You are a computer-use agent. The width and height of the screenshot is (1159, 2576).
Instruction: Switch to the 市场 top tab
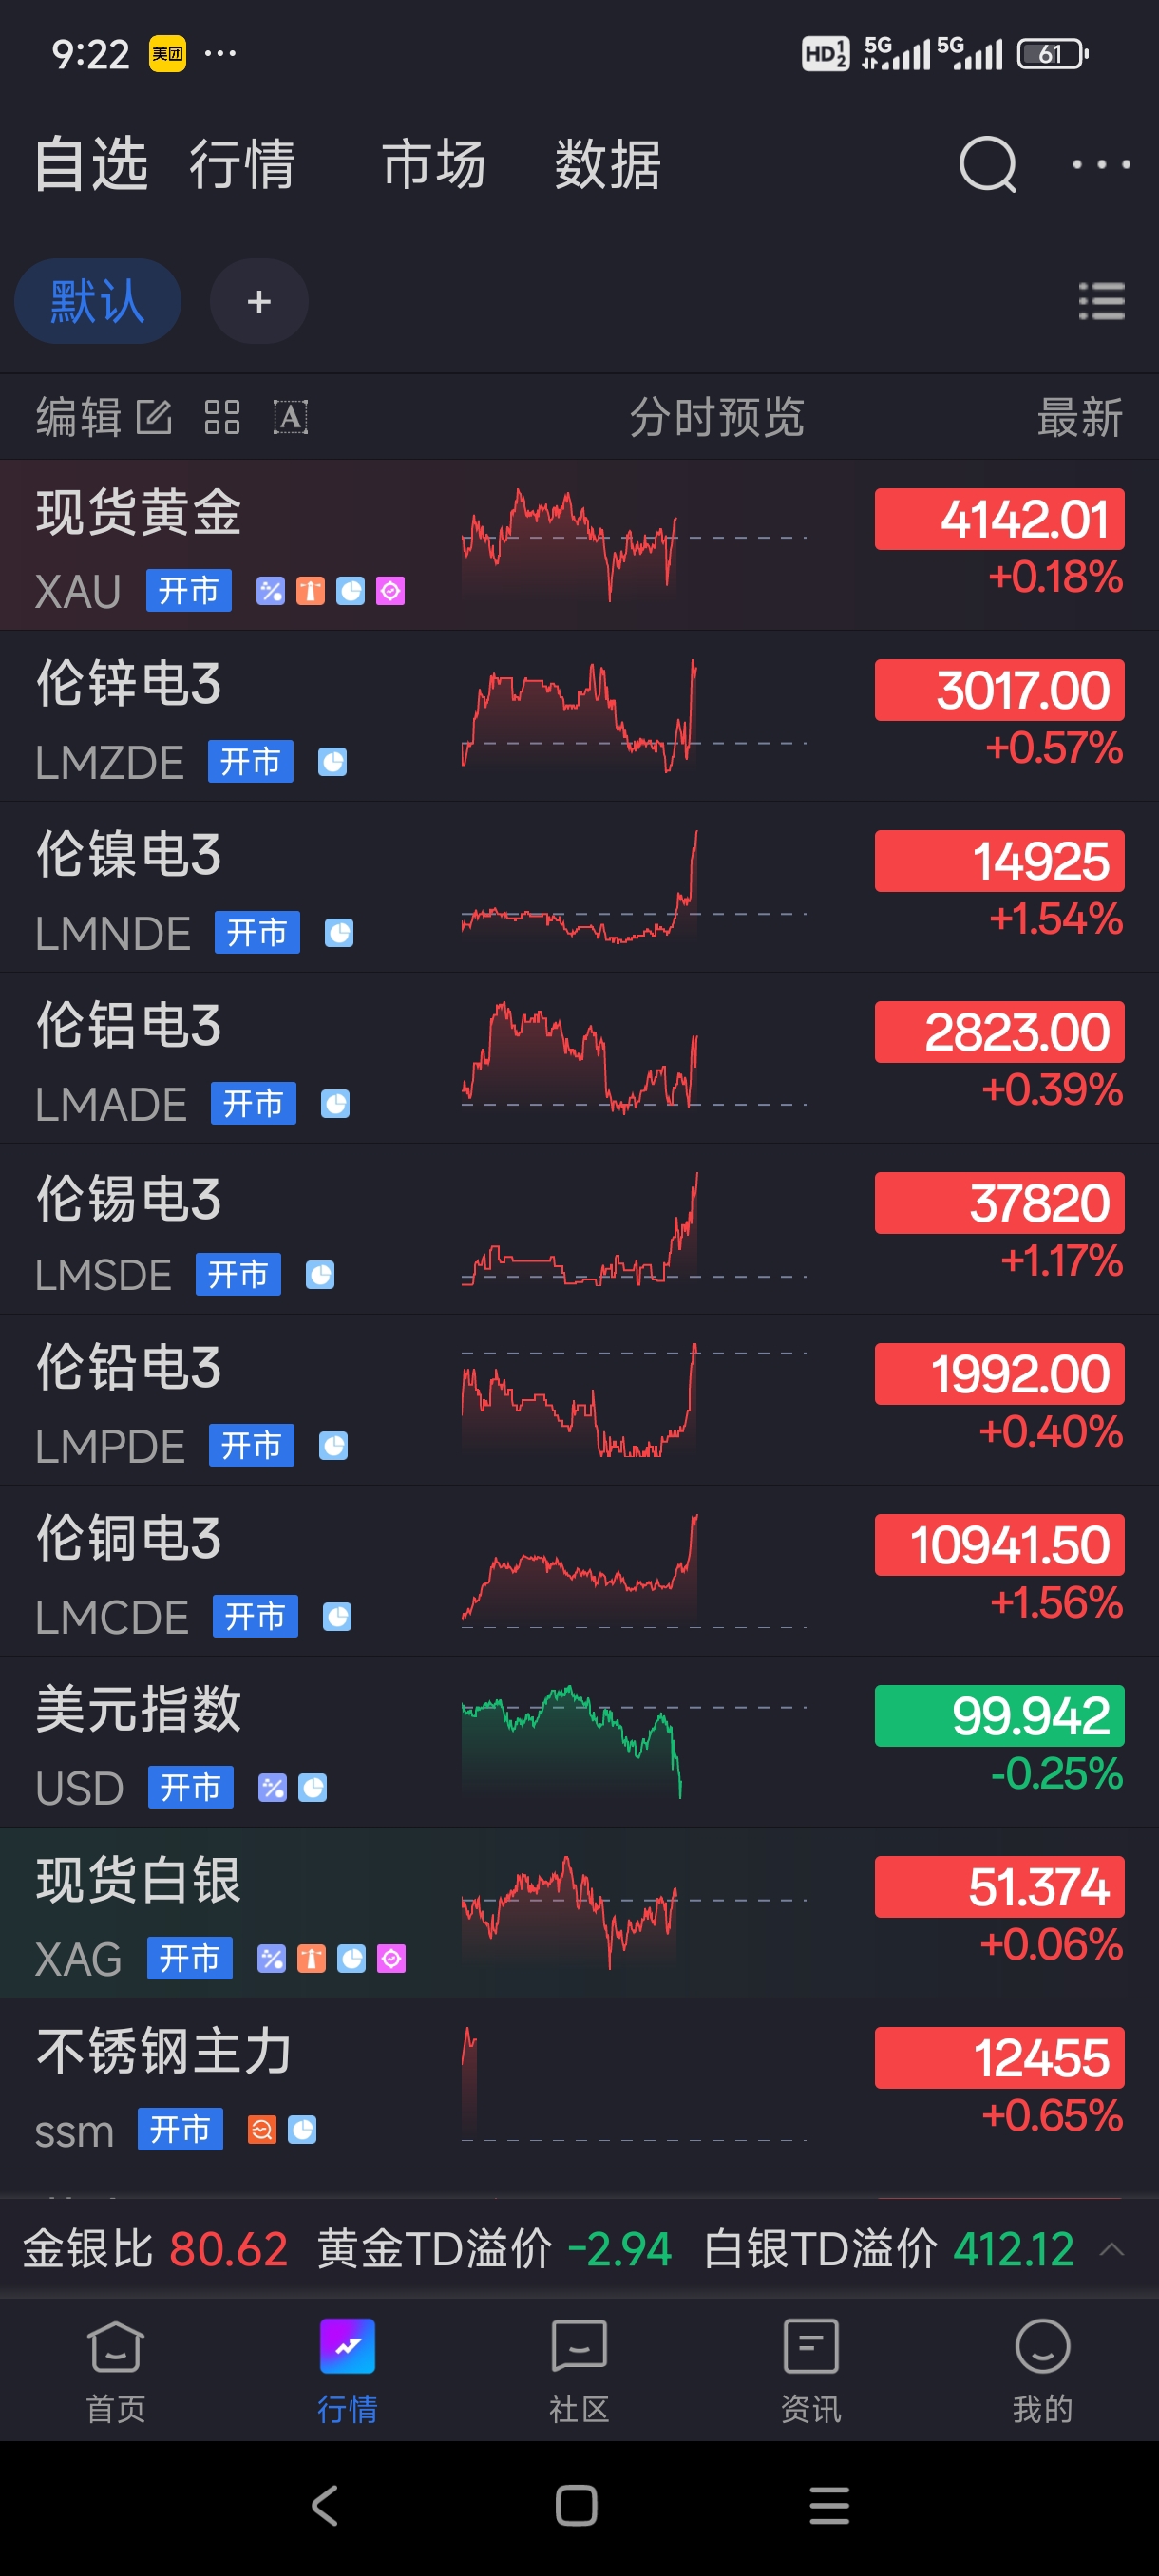click(x=433, y=164)
